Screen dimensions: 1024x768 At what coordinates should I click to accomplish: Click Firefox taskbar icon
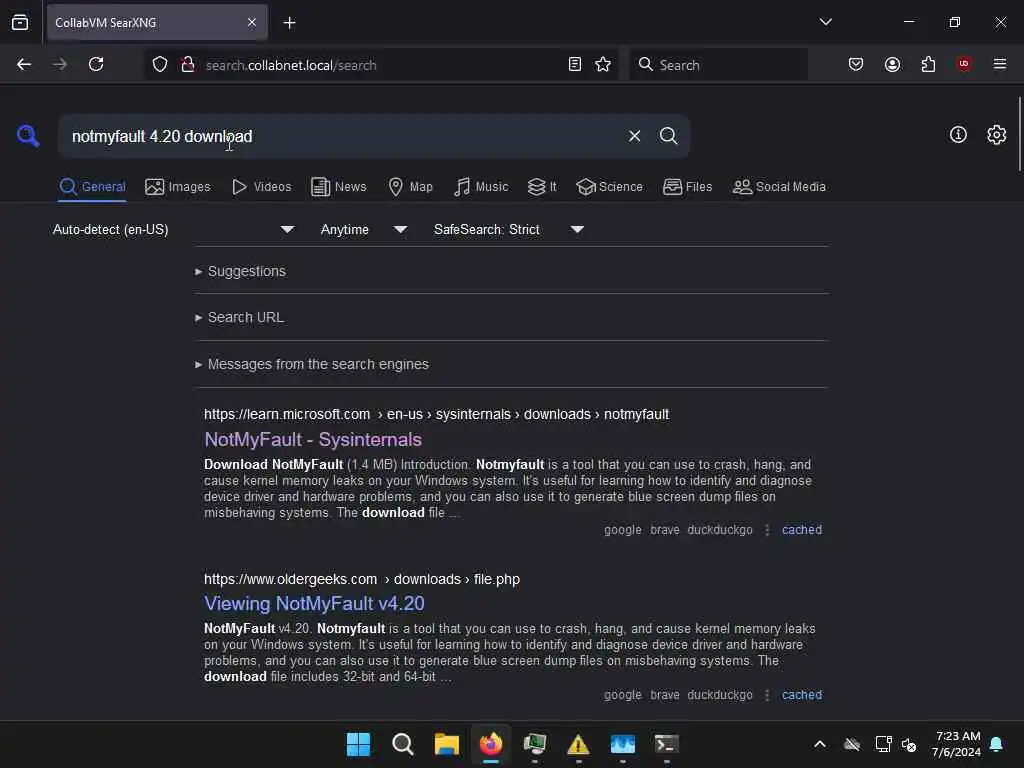pos(490,744)
